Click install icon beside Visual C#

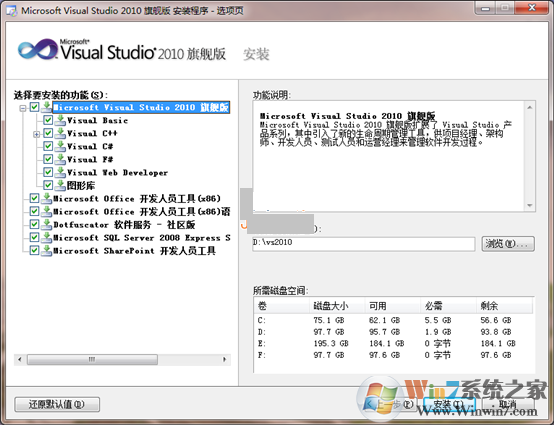click(x=60, y=146)
